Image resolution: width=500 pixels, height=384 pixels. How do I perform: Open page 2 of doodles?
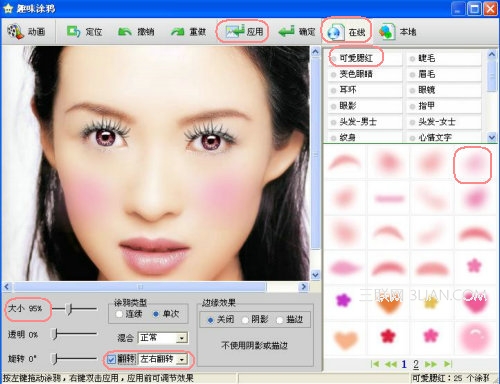coord(416,364)
